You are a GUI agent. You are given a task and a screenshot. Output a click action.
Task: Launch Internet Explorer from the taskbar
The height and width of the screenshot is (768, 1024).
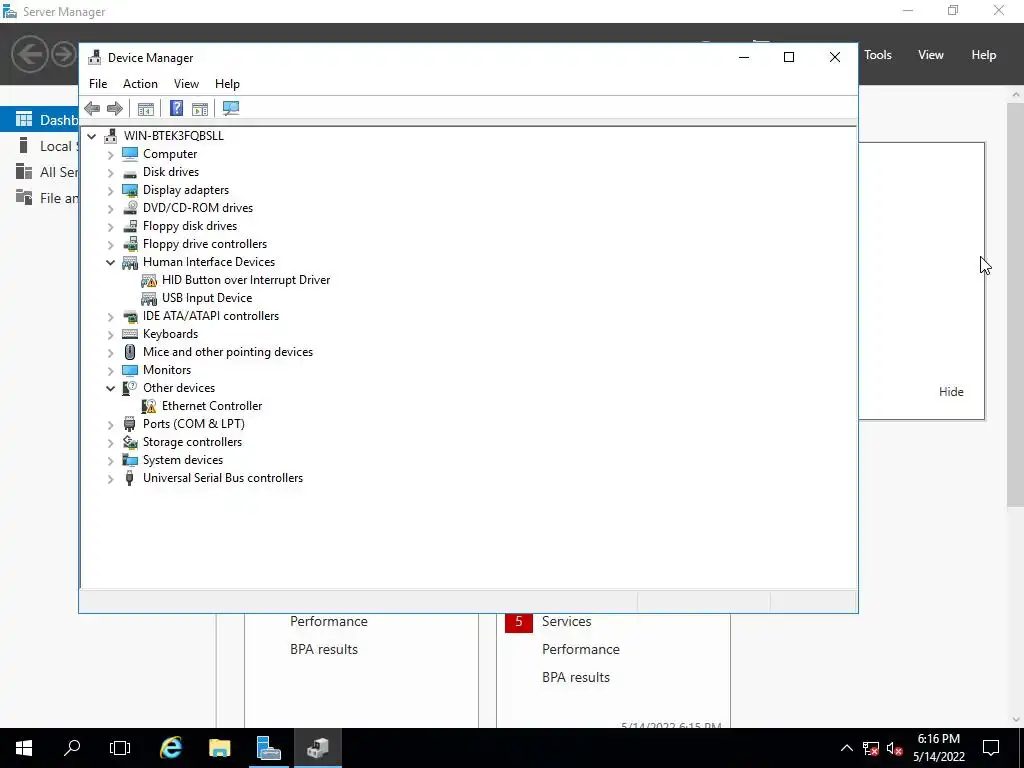[x=171, y=748]
